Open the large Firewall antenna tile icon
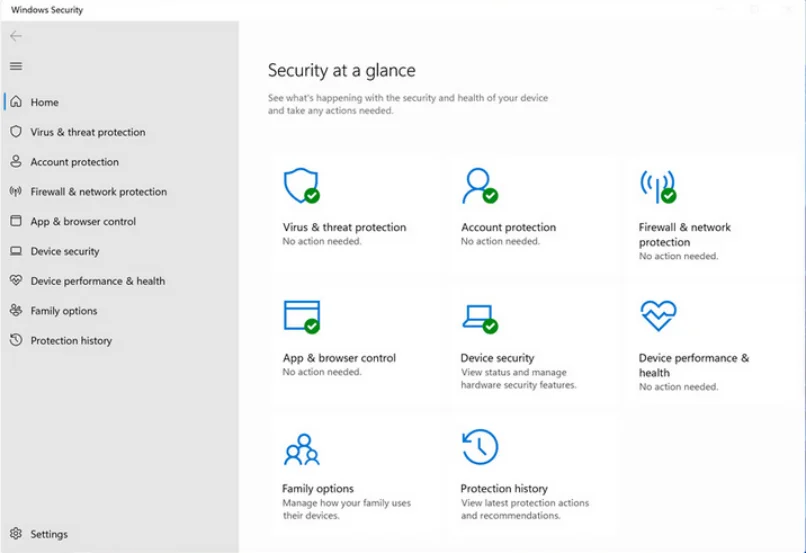The image size is (806, 553). [x=658, y=187]
